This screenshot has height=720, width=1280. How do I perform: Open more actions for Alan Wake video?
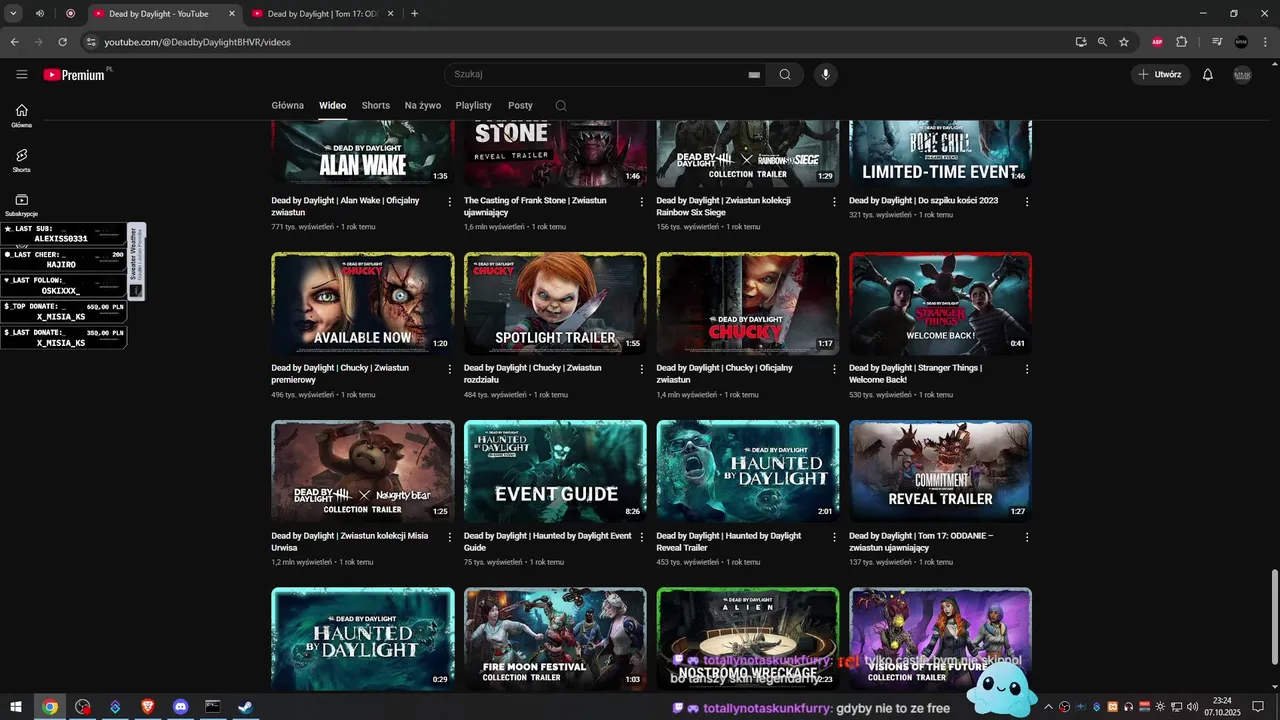(x=449, y=201)
